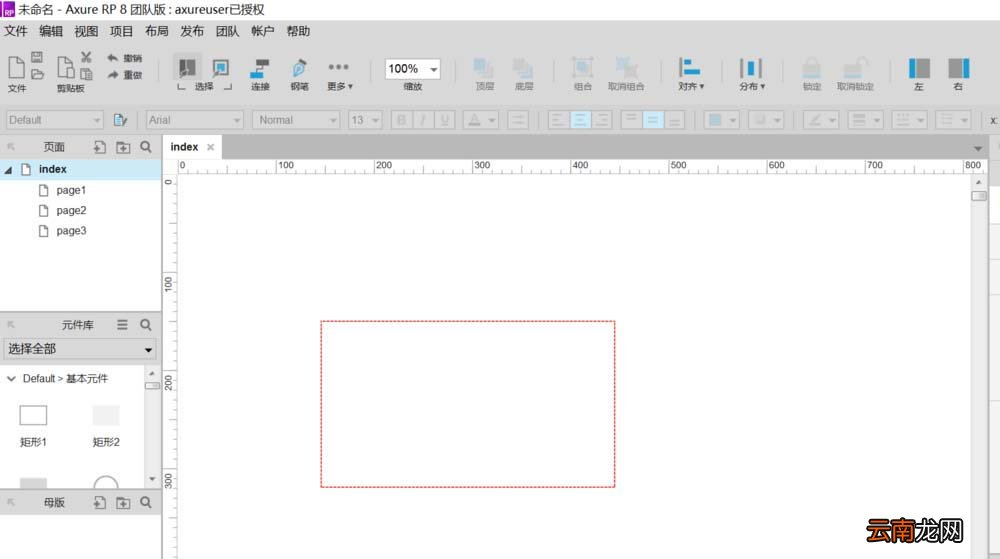Open the Default style dropdown
The height and width of the screenshot is (559, 1000).
point(54,120)
